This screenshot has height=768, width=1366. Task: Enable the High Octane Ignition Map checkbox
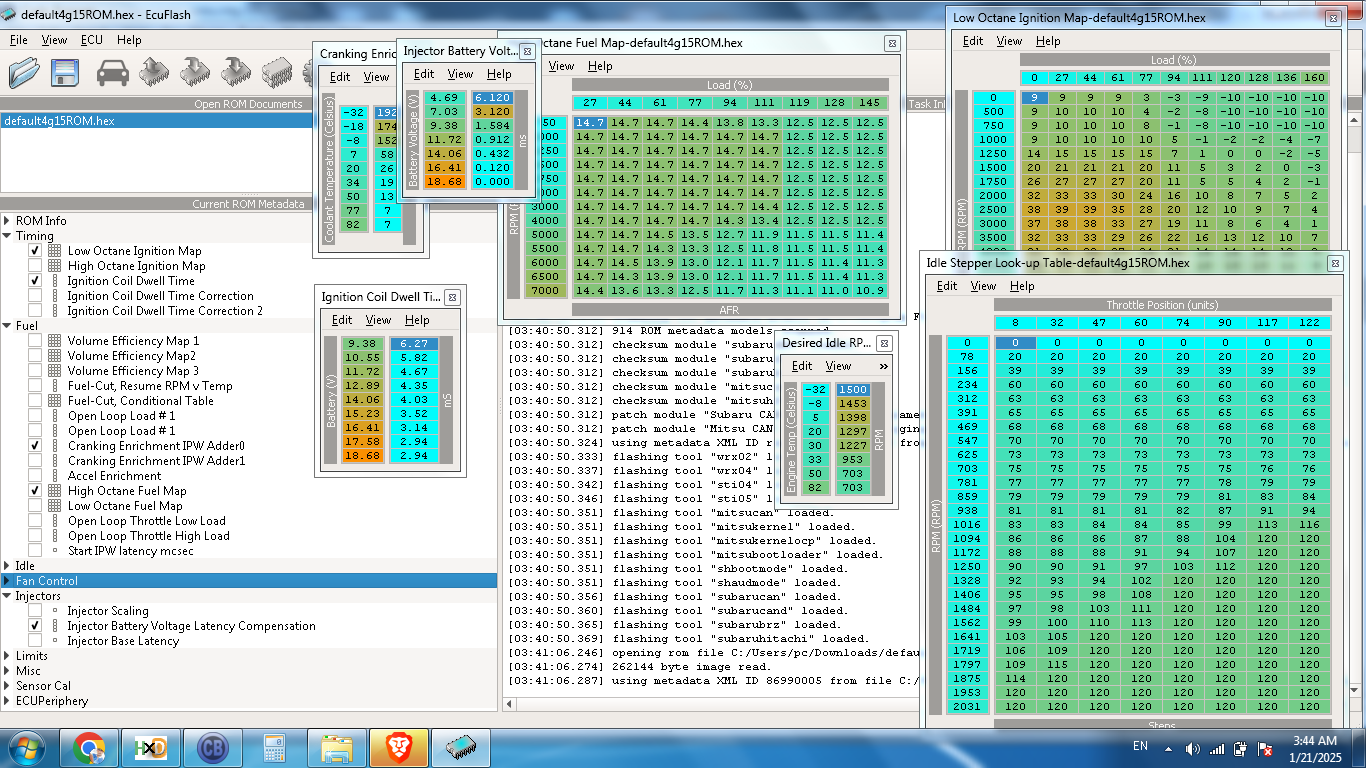[x=35, y=266]
